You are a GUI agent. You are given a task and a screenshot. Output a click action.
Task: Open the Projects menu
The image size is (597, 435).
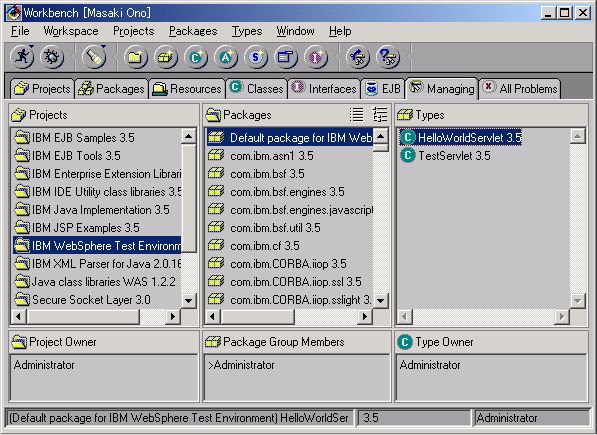click(134, 31)
